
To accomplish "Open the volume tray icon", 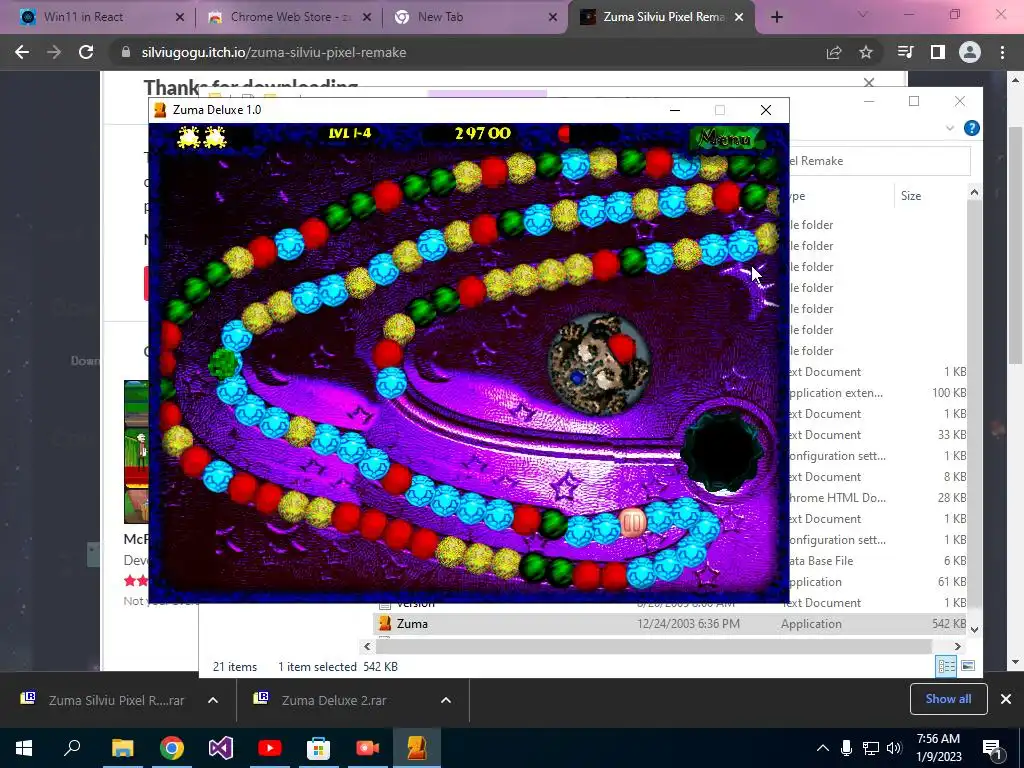I will tap(894, 748).
